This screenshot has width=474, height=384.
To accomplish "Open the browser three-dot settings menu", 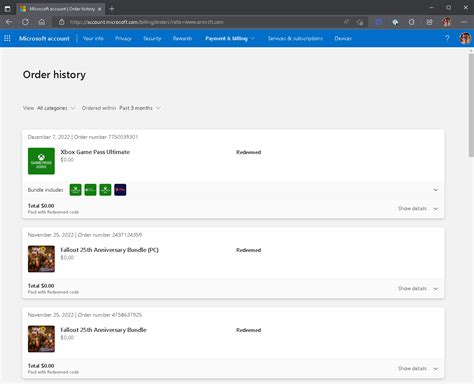I will click(x=464, y=22).
